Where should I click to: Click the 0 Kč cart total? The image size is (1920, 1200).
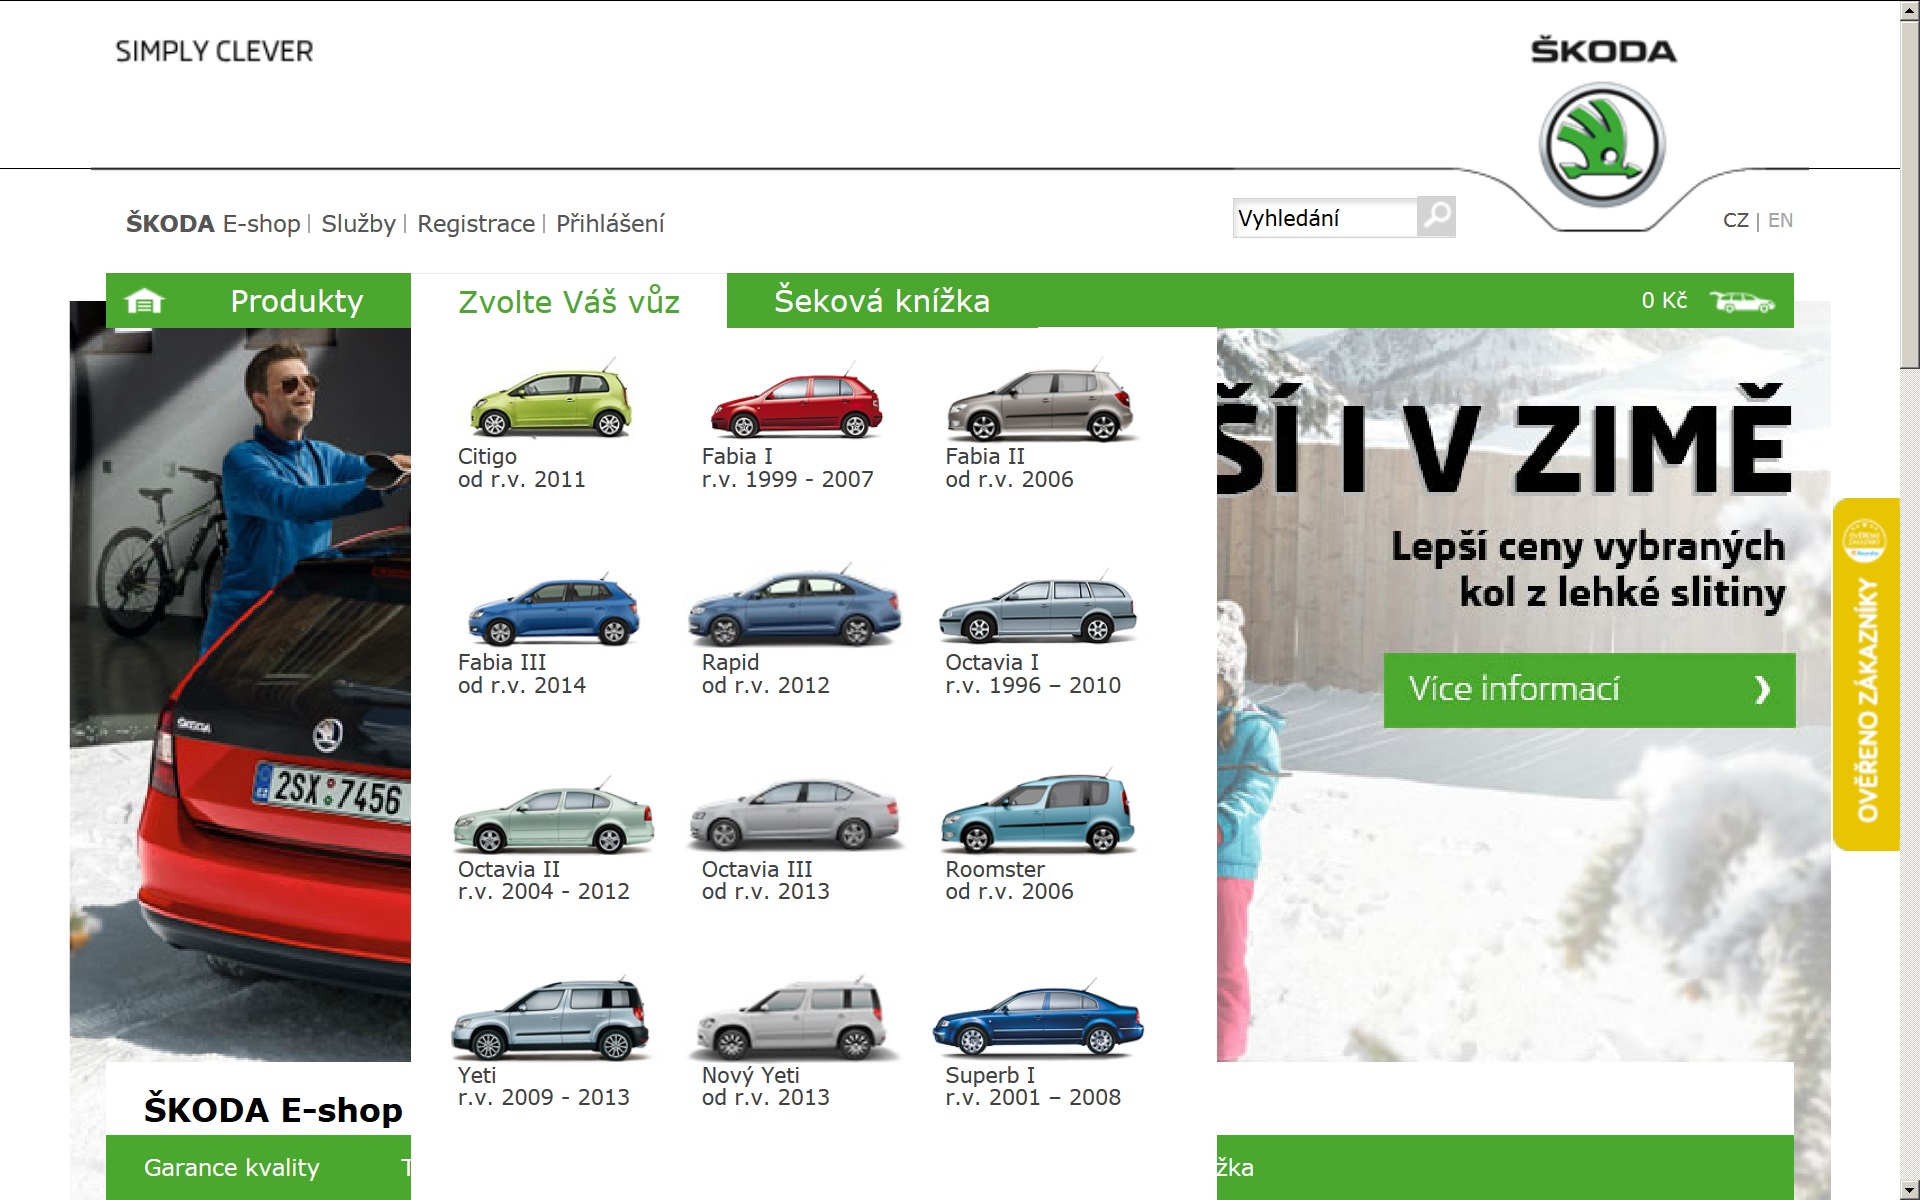1664,301
